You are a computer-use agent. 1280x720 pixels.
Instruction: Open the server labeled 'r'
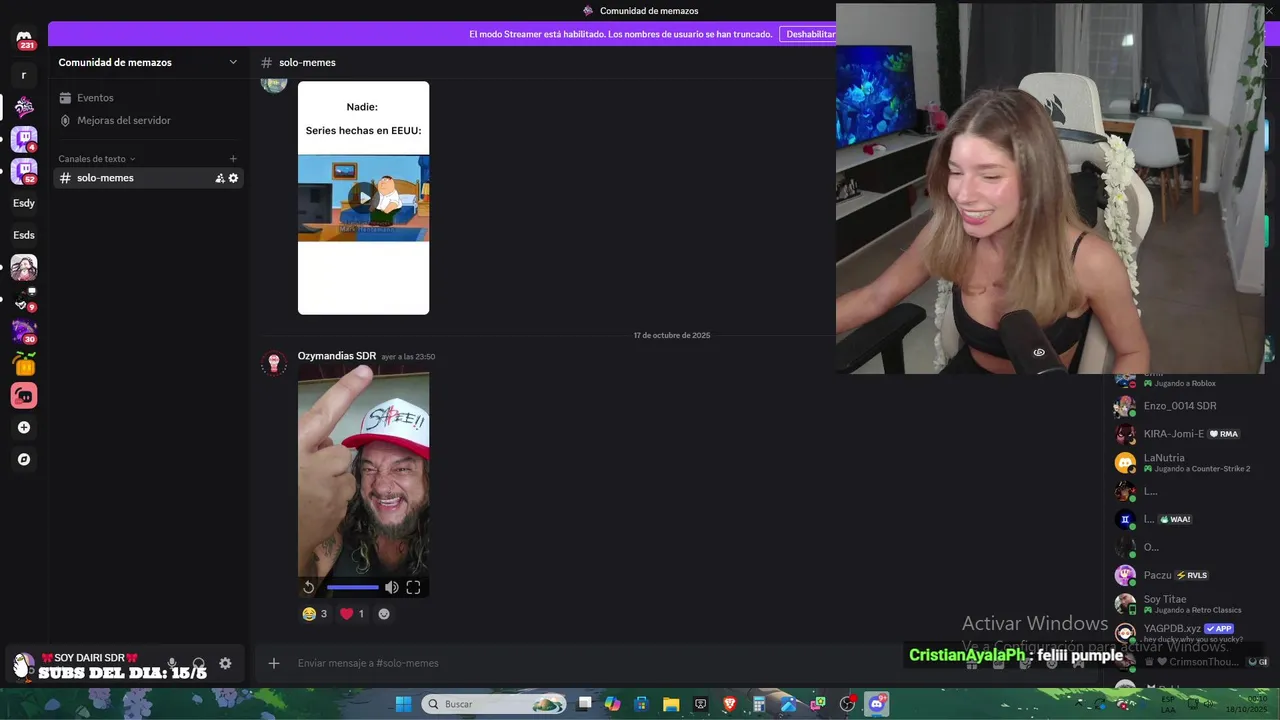click(x=24, y=75)
